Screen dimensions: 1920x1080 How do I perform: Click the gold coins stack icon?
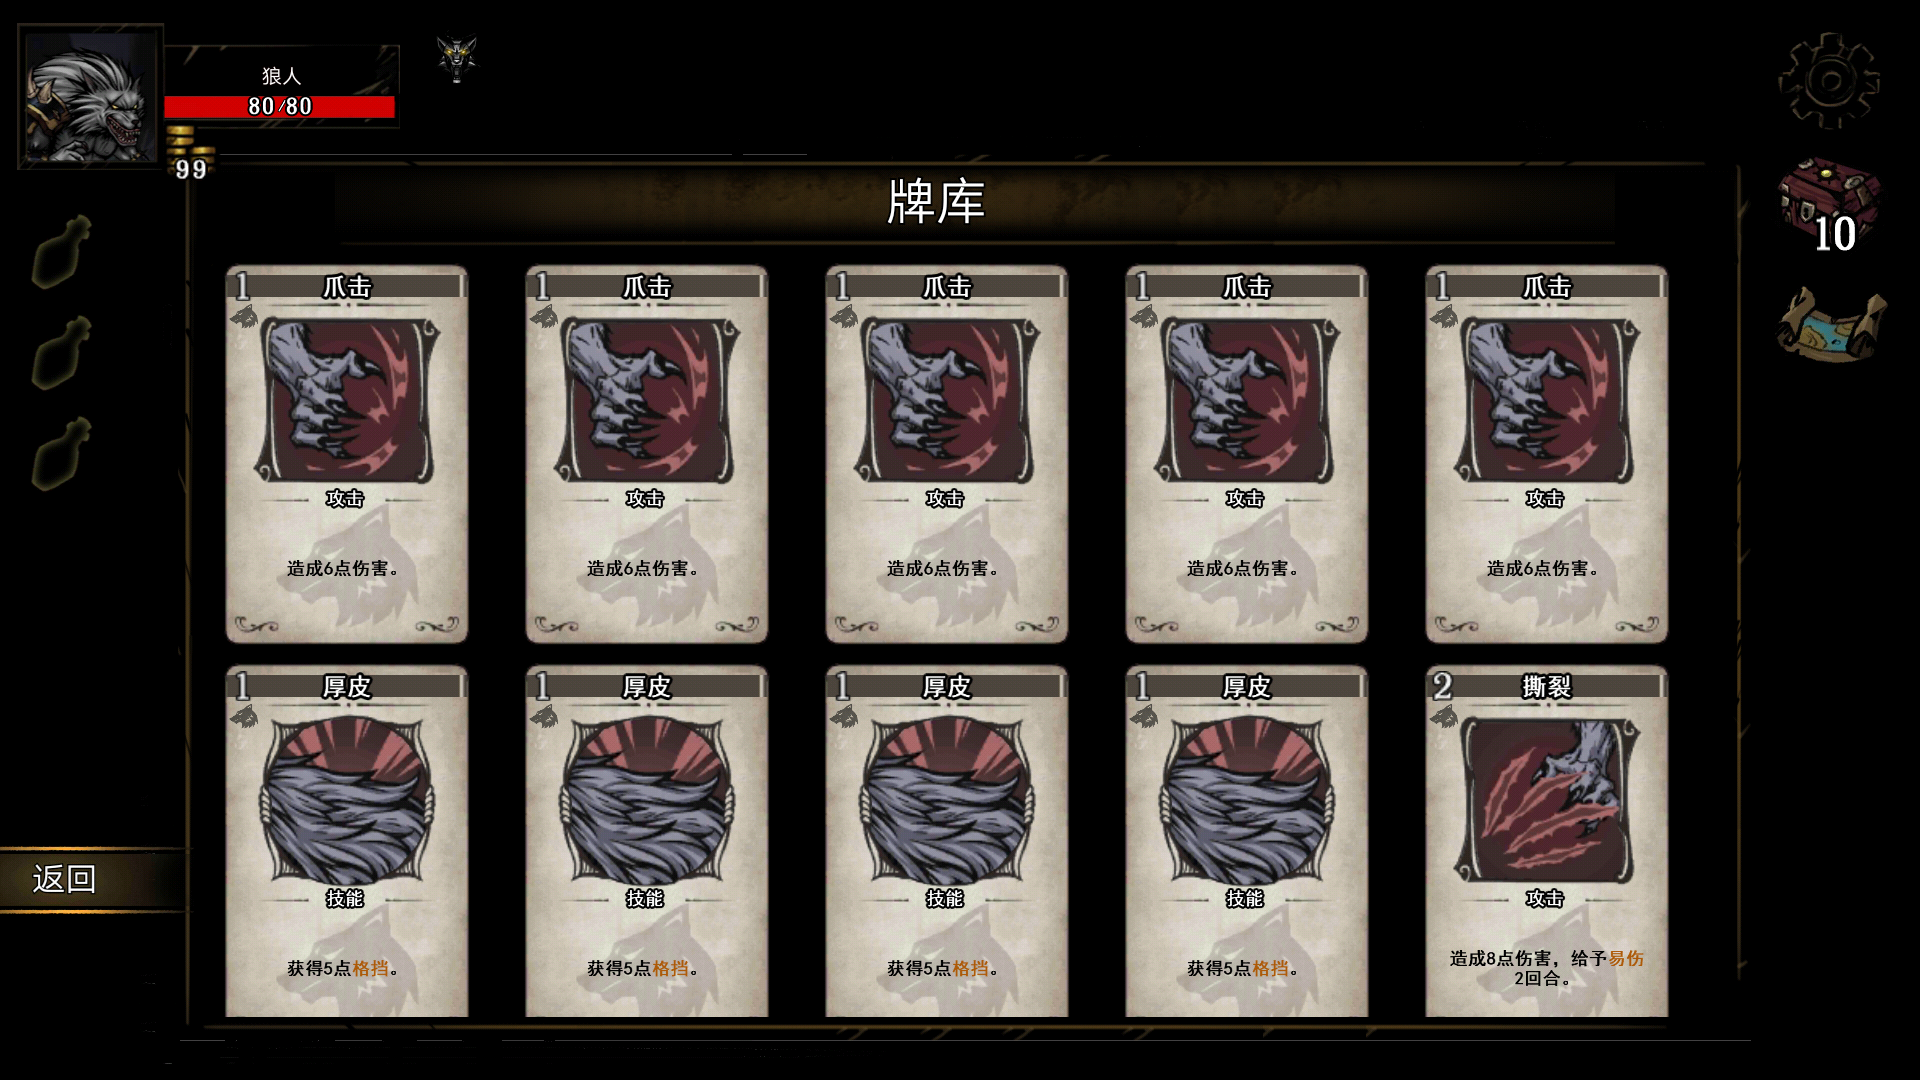click(x=190, y=143)
